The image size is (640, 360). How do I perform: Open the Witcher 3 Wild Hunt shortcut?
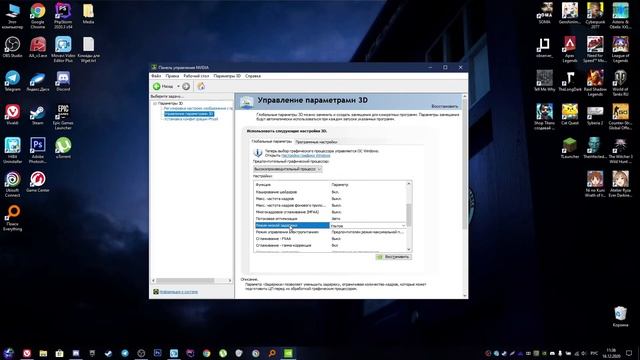620,150
